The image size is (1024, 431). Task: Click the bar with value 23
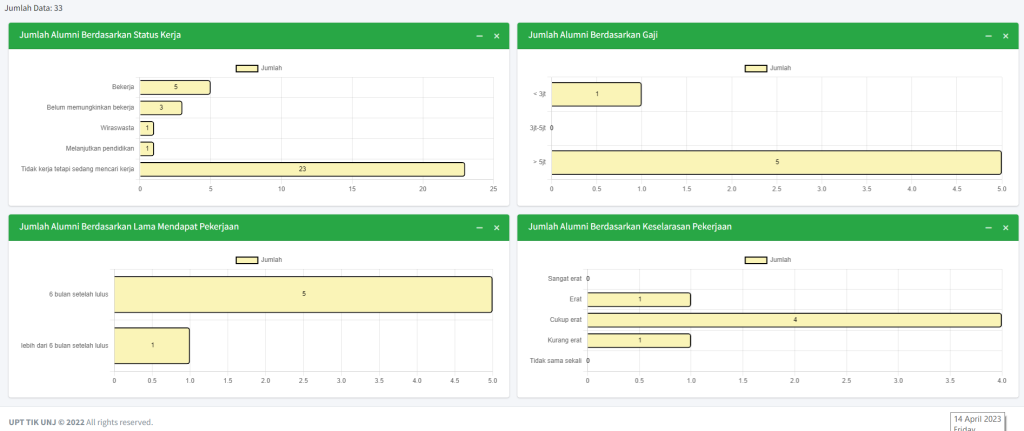302,169
